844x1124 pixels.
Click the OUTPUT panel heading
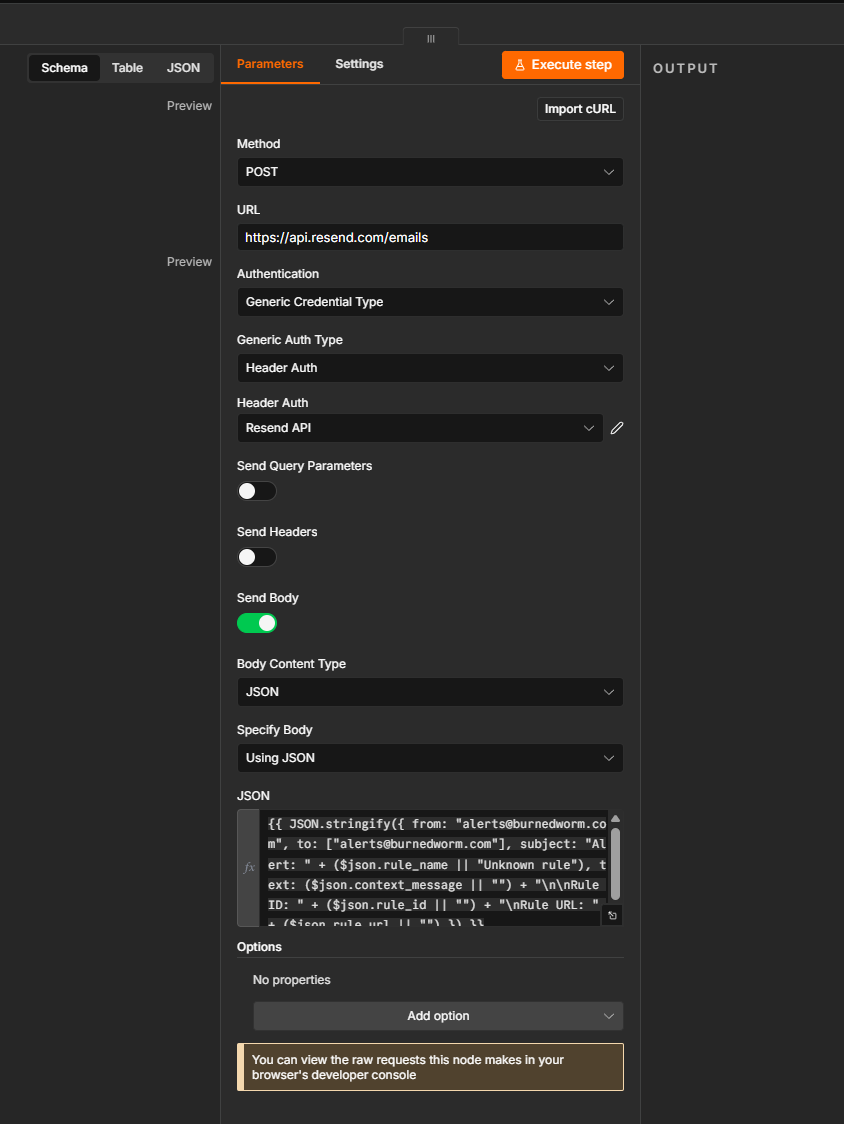(x=685, y=68)
